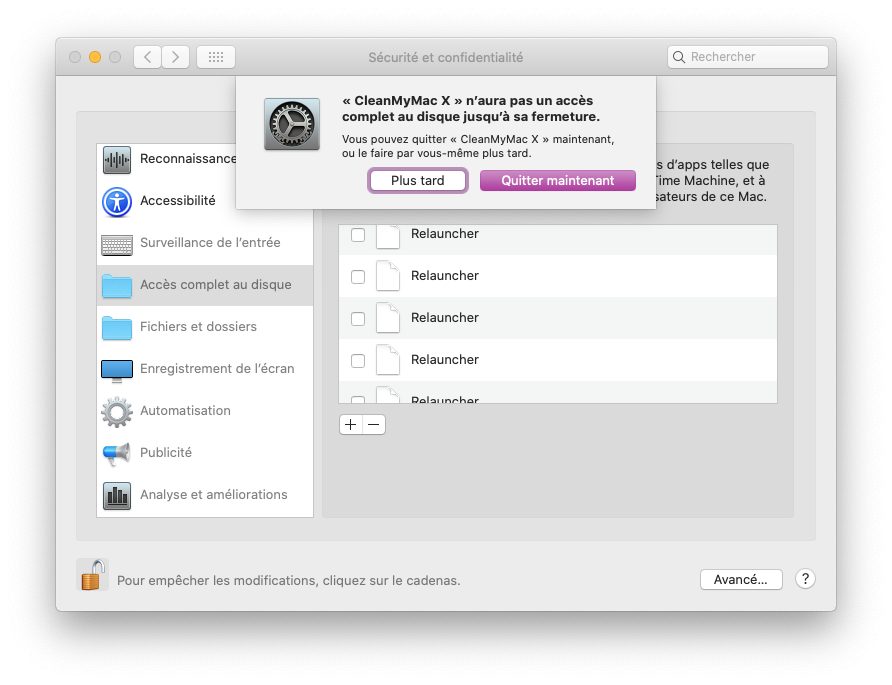Open the Automatisation gear icon
Viewport: 892px width, 685px height.
coord(117,412)
